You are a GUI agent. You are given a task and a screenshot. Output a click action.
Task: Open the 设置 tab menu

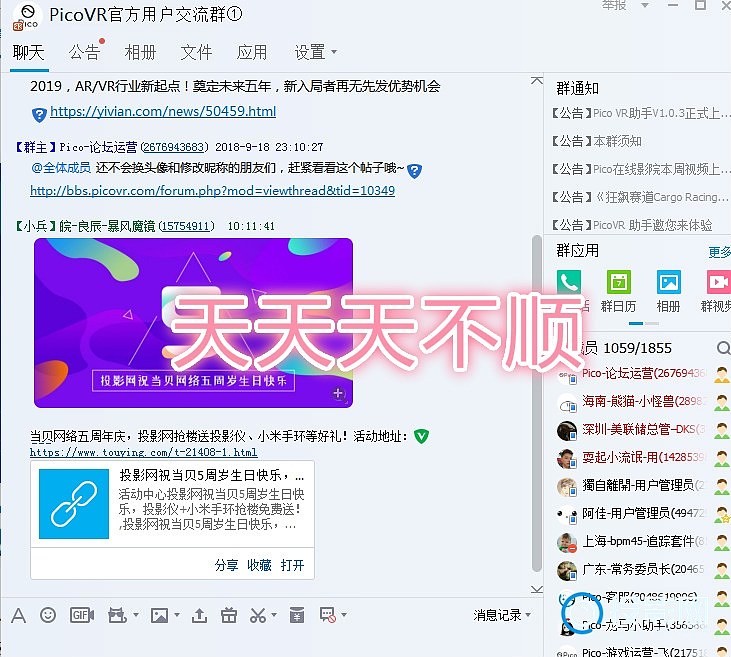(315, 52)
